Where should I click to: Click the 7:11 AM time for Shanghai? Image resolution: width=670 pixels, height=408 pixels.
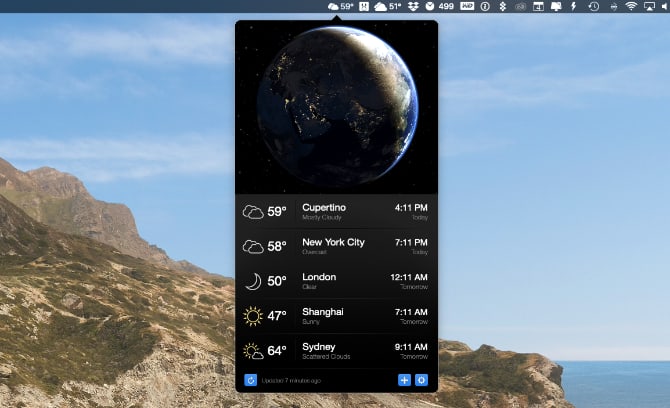411,312
